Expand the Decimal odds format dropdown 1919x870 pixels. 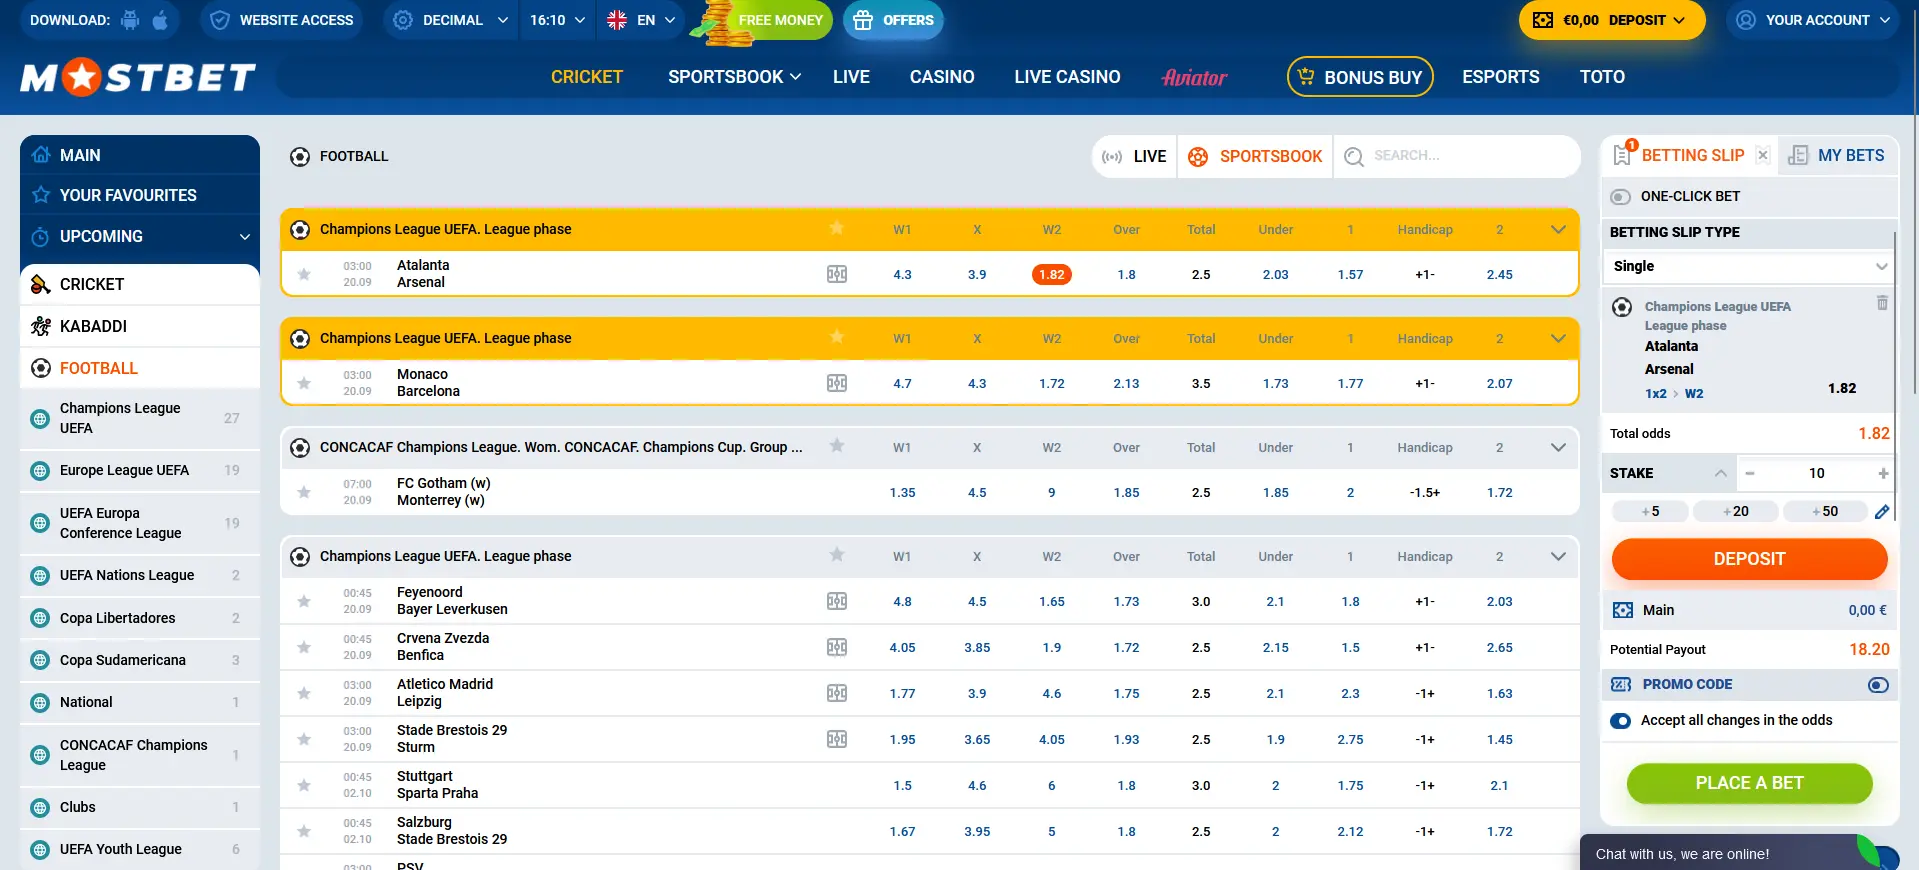point(452,20)
